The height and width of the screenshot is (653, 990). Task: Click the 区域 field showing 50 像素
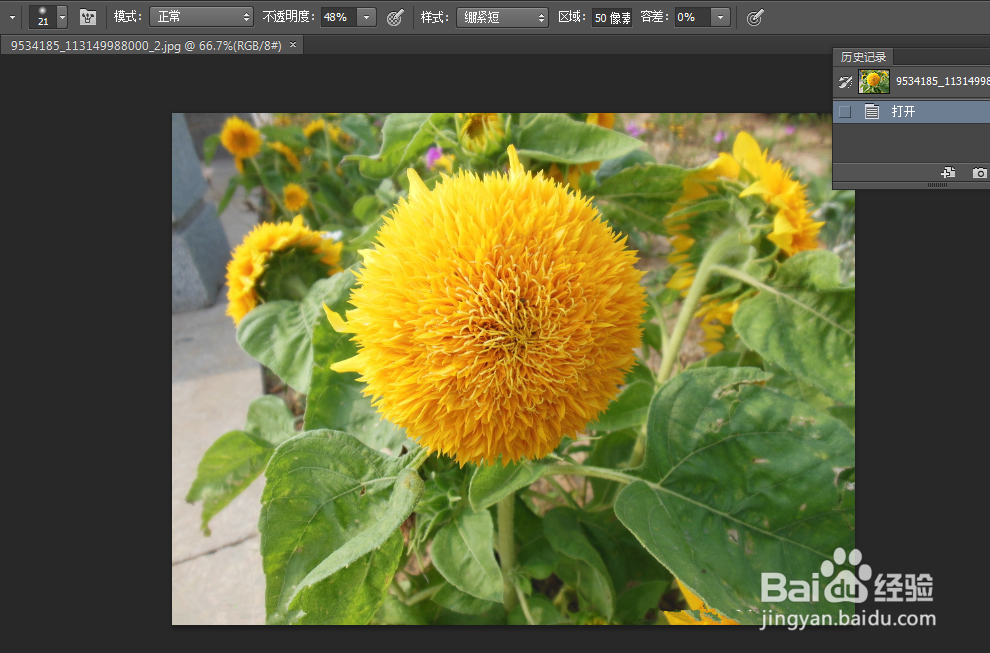(612, 17)
